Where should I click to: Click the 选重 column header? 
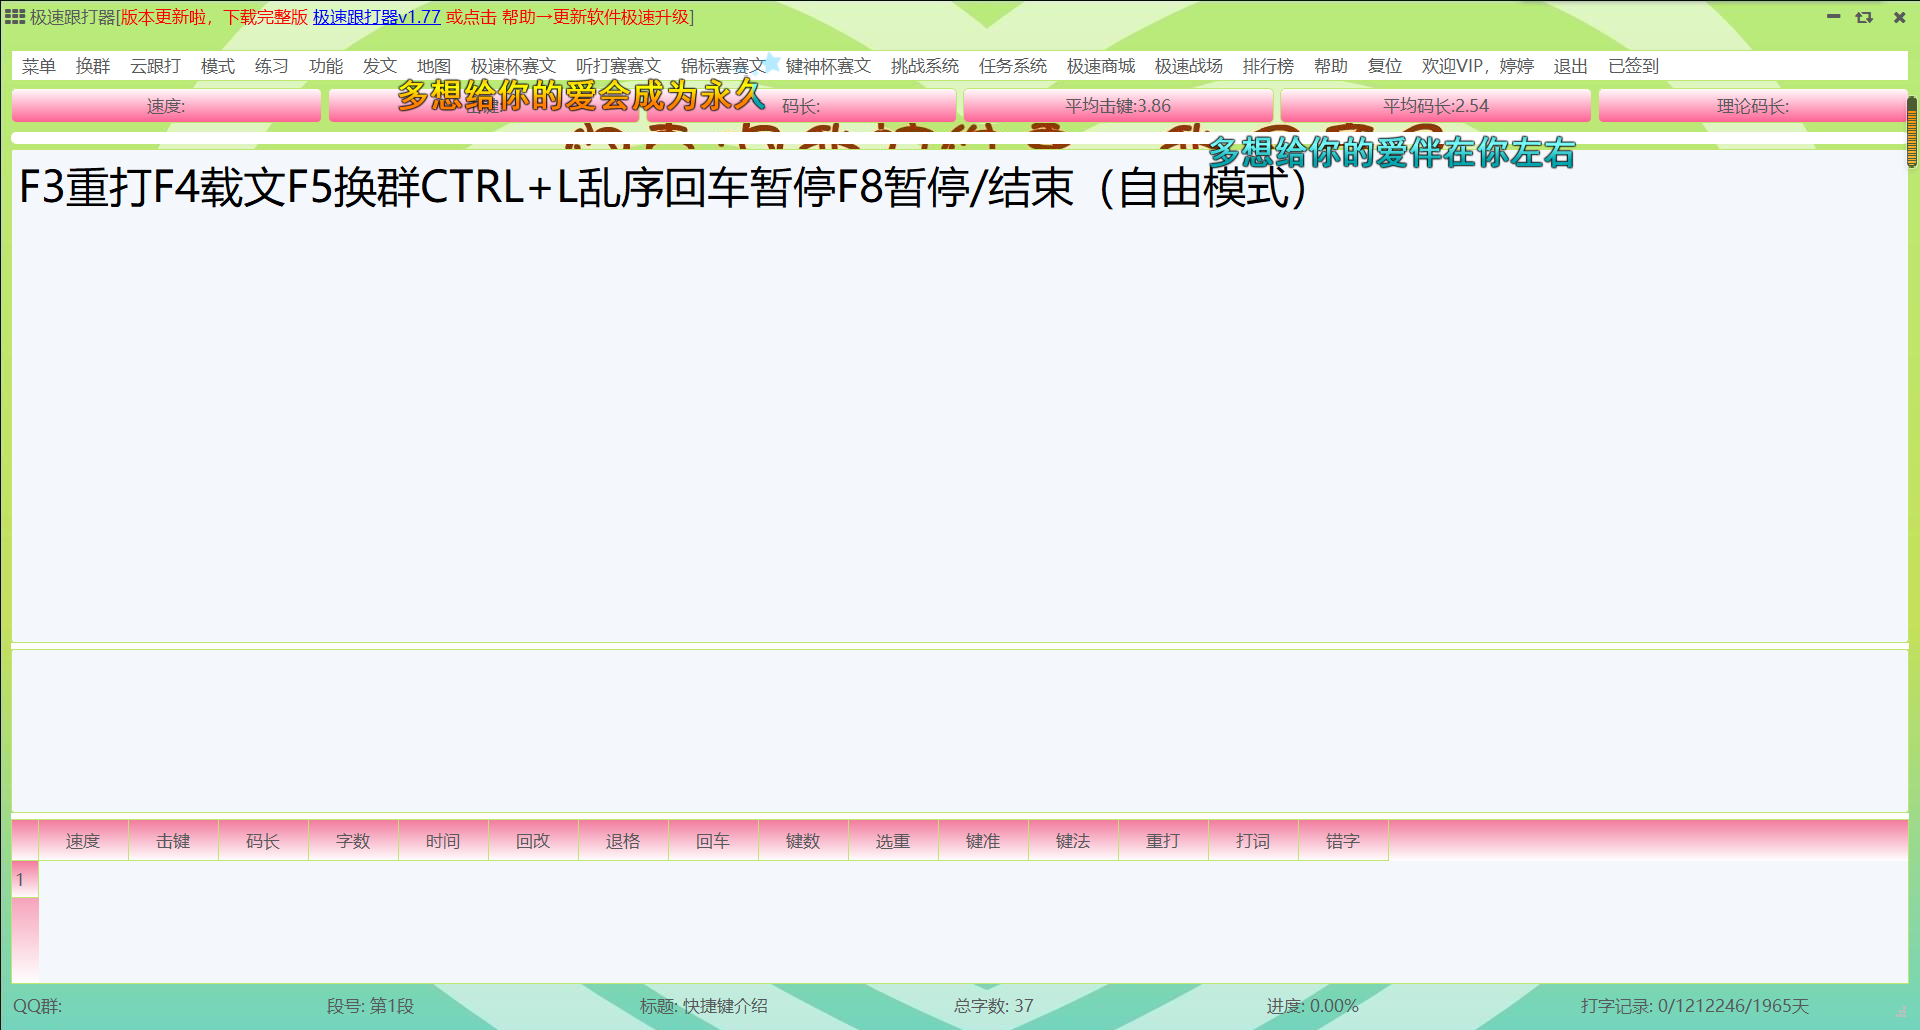tap(893, 841)
